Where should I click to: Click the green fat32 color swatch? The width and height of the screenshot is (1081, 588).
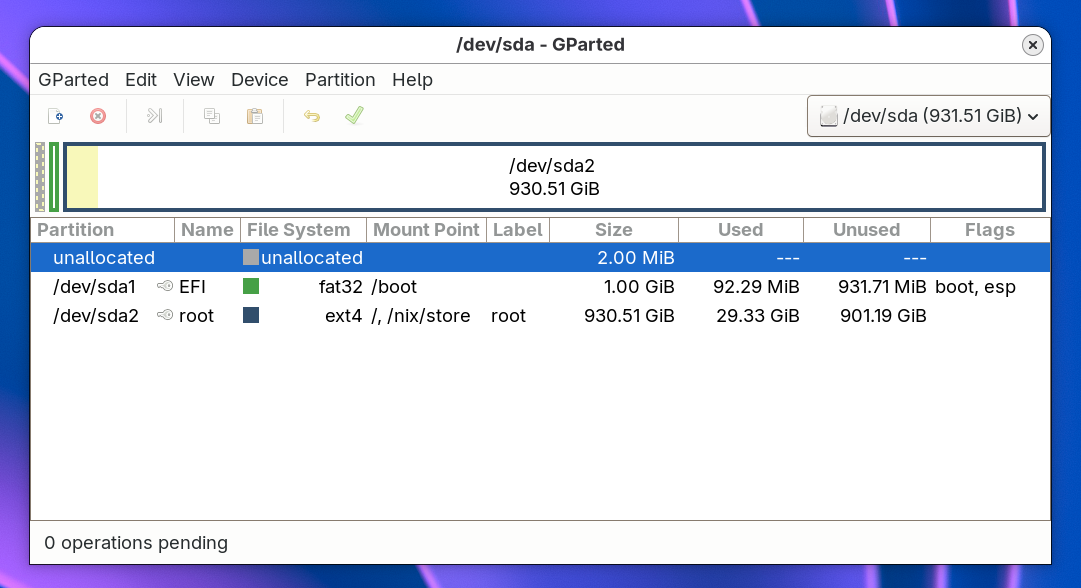pyautogui.click(x=251, y=287)
